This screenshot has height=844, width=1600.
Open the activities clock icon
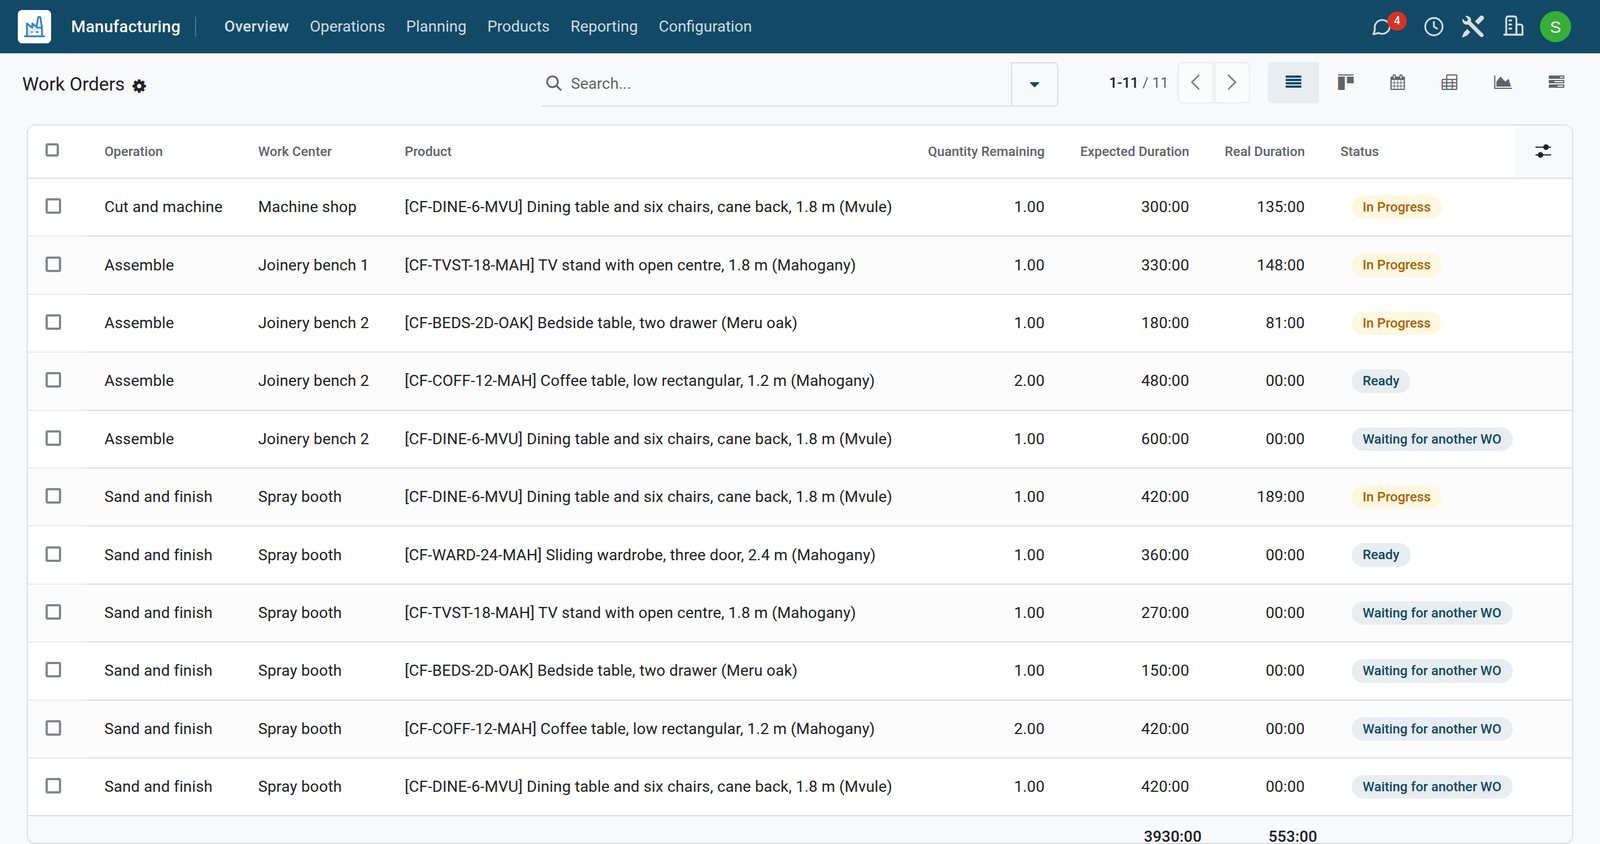[x=1433, y=27]
